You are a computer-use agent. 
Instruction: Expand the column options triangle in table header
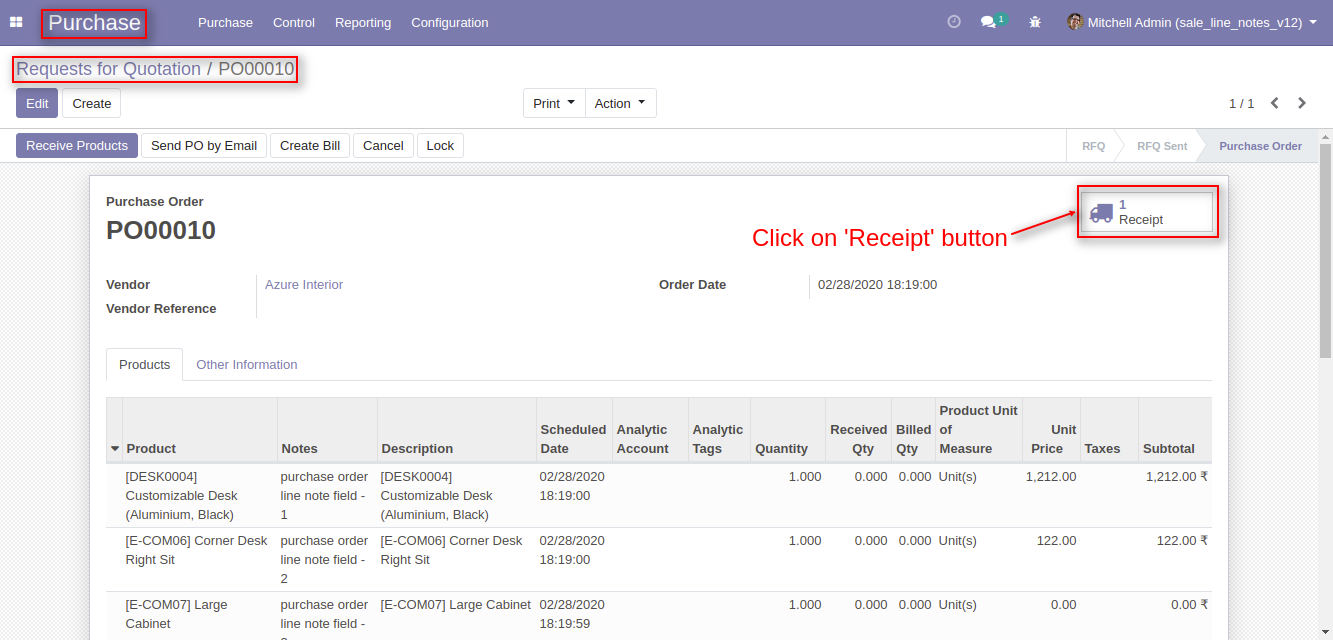(115, 449)
